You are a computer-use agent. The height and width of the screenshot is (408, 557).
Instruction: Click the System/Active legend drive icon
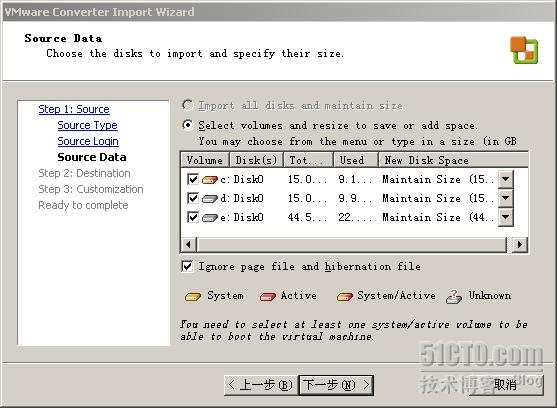click(x=345, y=297)
